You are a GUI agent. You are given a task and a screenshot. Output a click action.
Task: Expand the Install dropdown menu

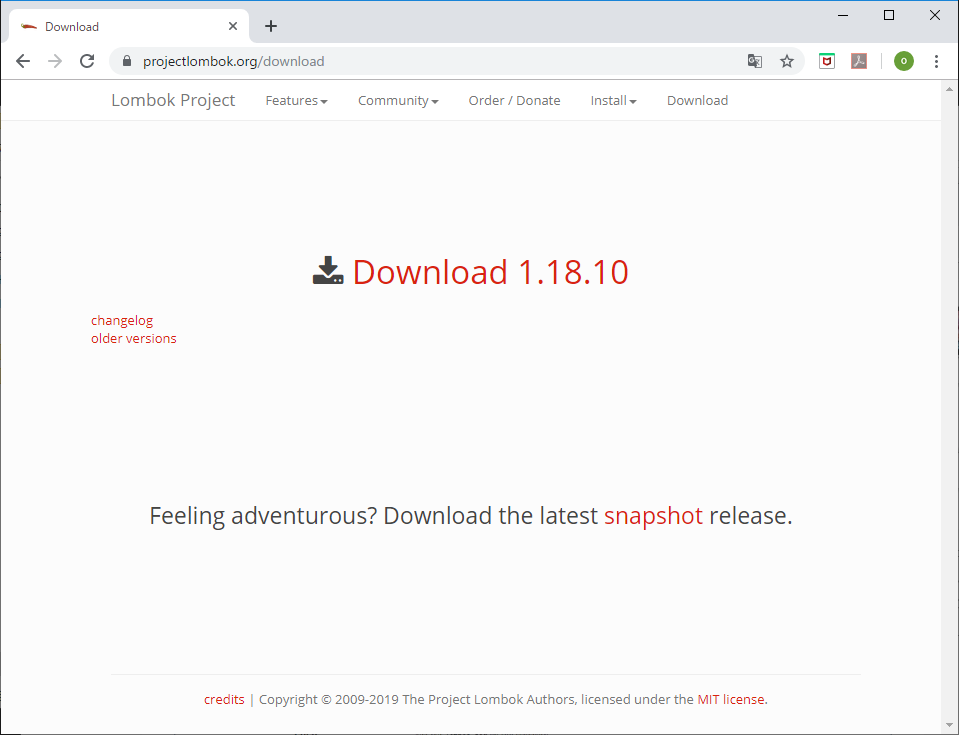(x=613, y=101)
